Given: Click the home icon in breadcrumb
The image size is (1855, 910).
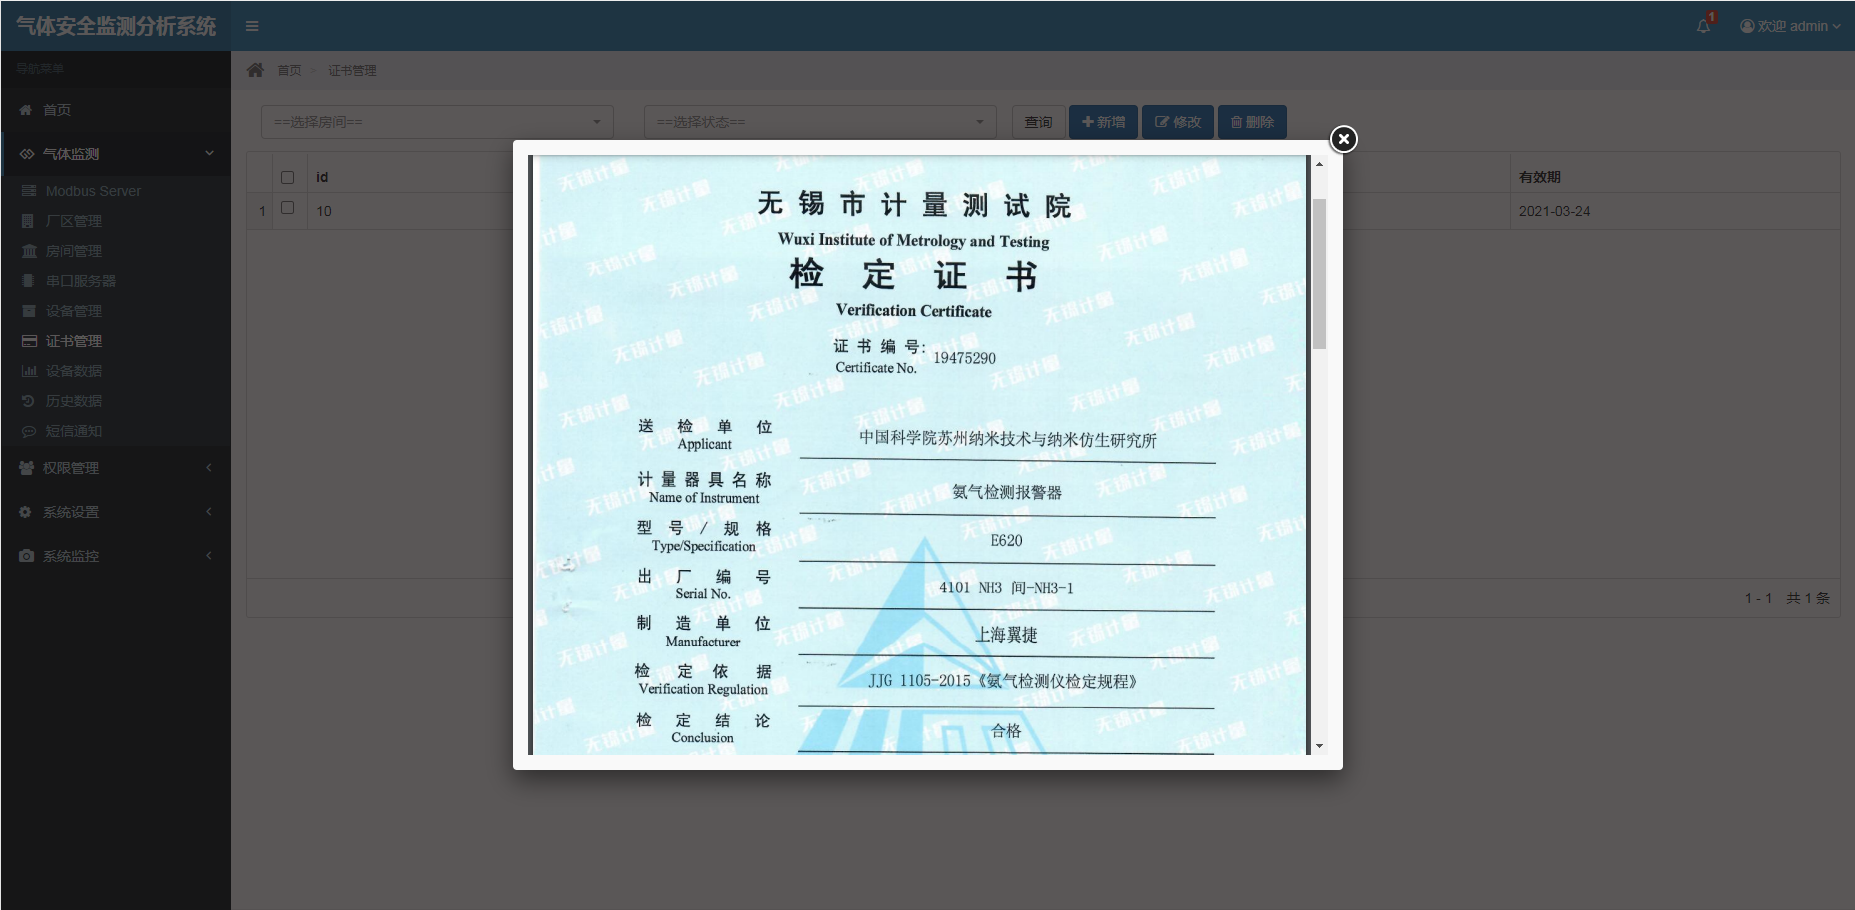Looking at the screenshot, I should tap(256, 70).
